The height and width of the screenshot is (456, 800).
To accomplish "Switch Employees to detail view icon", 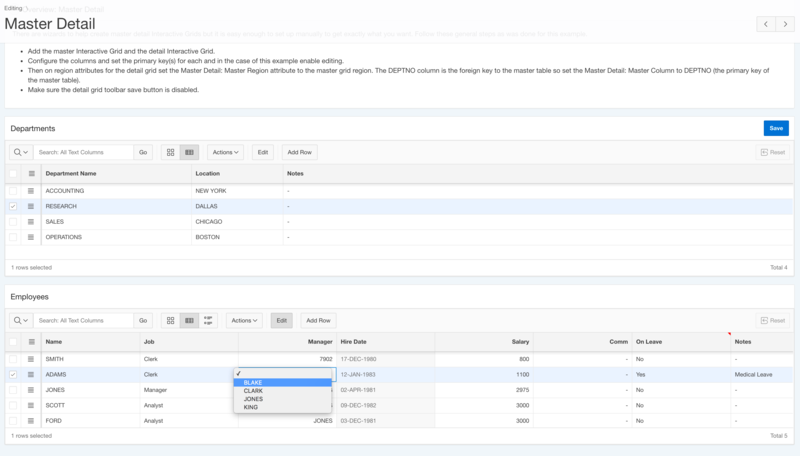I will tap(208, 320).
